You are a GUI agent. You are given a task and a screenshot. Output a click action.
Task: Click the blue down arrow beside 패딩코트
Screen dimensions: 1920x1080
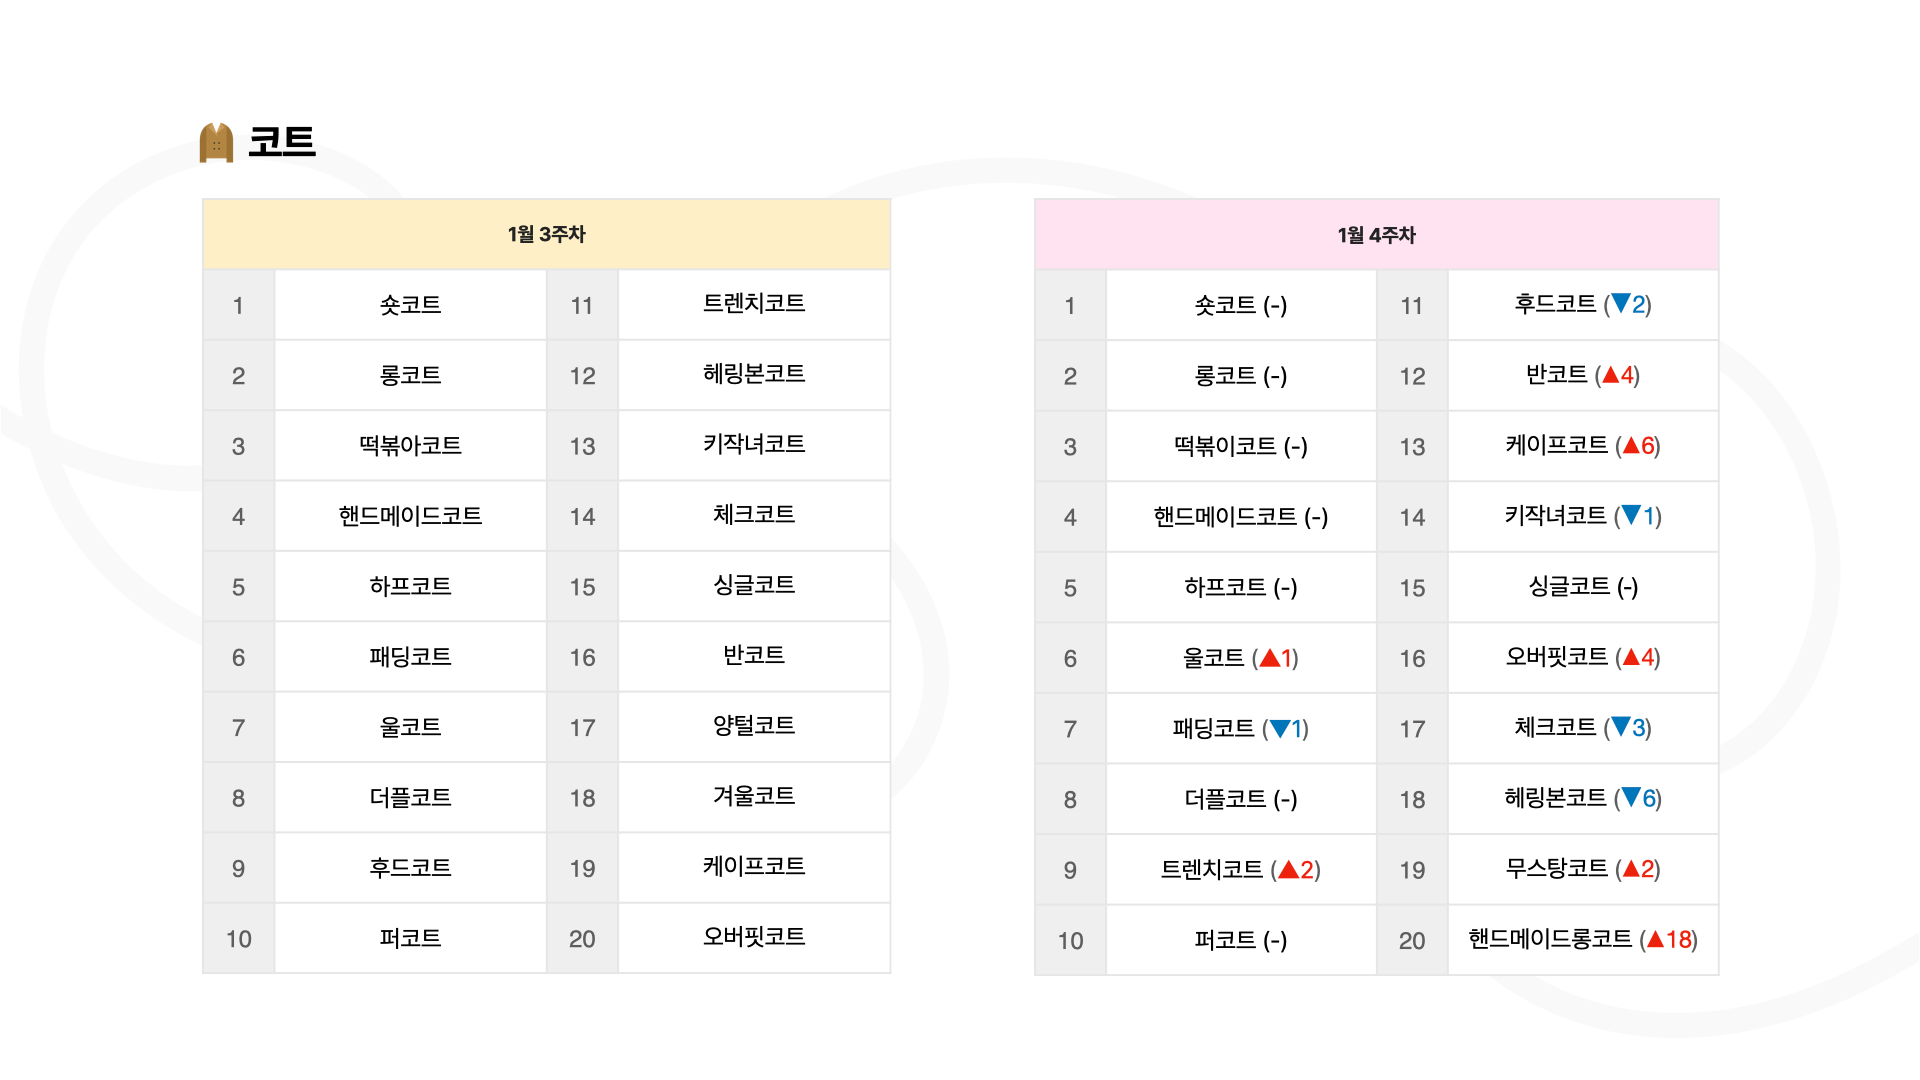click(1279, 728)
